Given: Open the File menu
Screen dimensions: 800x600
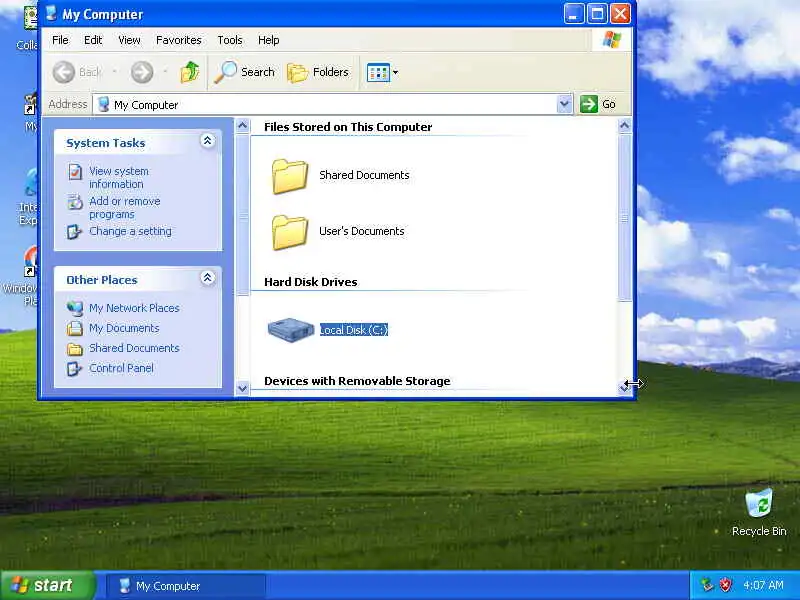Looking at the screenshot, I should coord(60,40).
